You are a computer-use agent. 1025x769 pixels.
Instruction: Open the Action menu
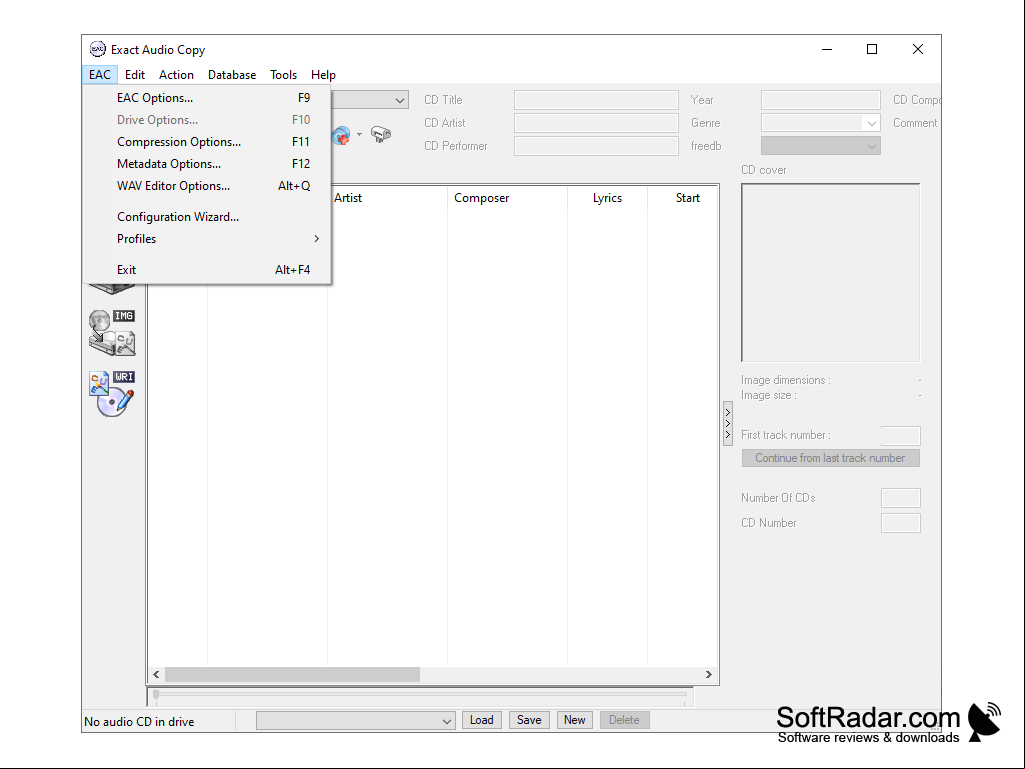pos(176,75)
